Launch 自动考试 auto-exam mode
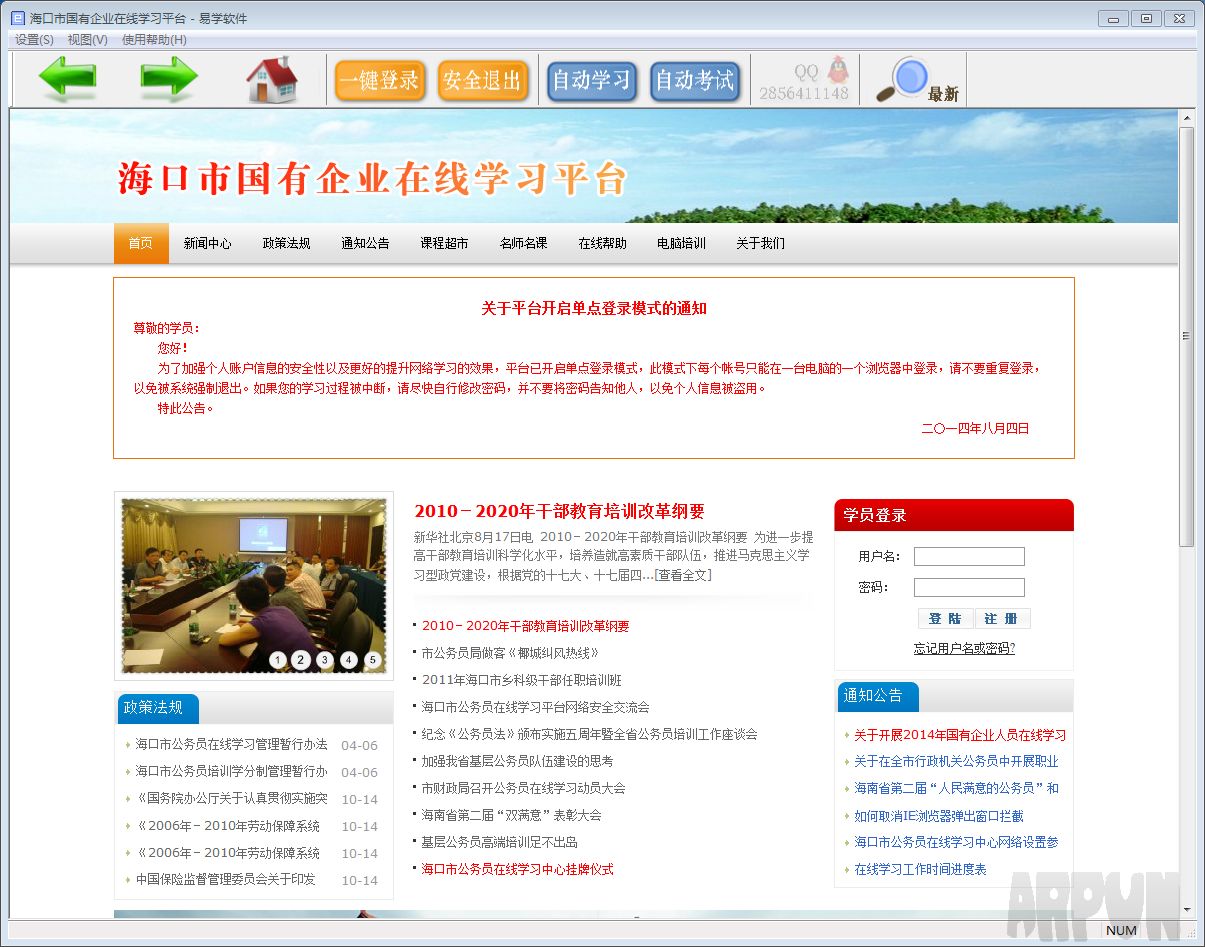Viewport: 1205px width, 947px height. click(695, 79)
